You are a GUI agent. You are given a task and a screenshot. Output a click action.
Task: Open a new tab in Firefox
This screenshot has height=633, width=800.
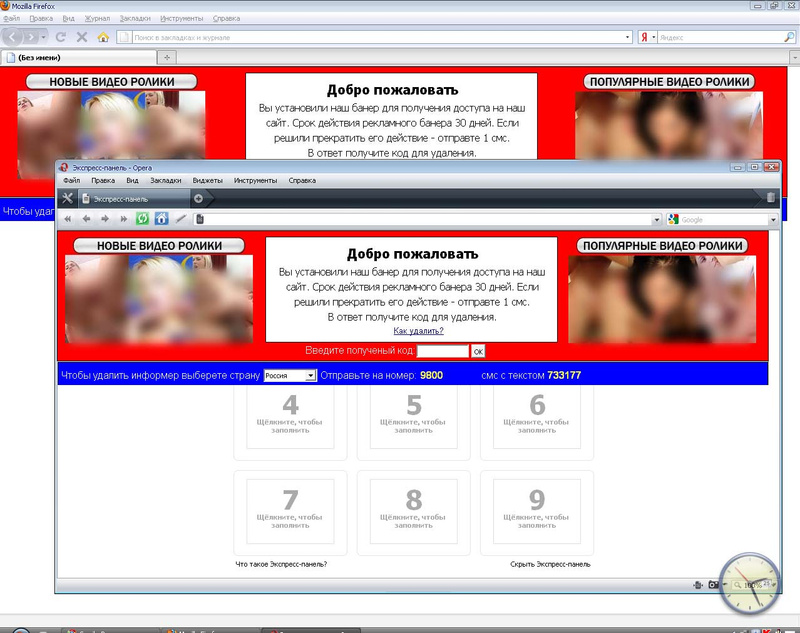[x=167, y=58]
